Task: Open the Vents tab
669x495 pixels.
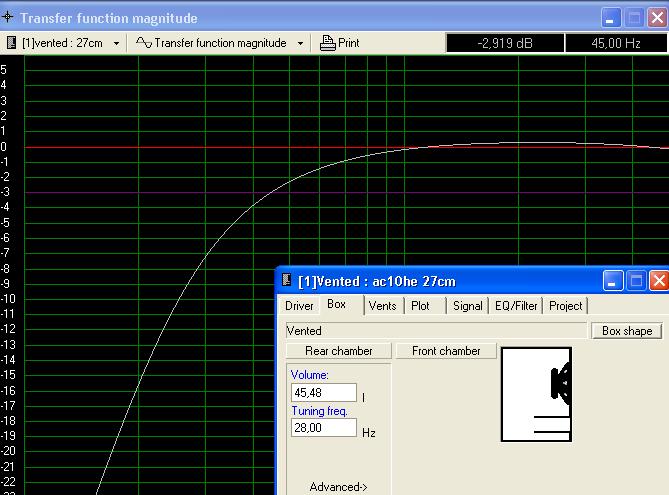Action: (382, 306)
